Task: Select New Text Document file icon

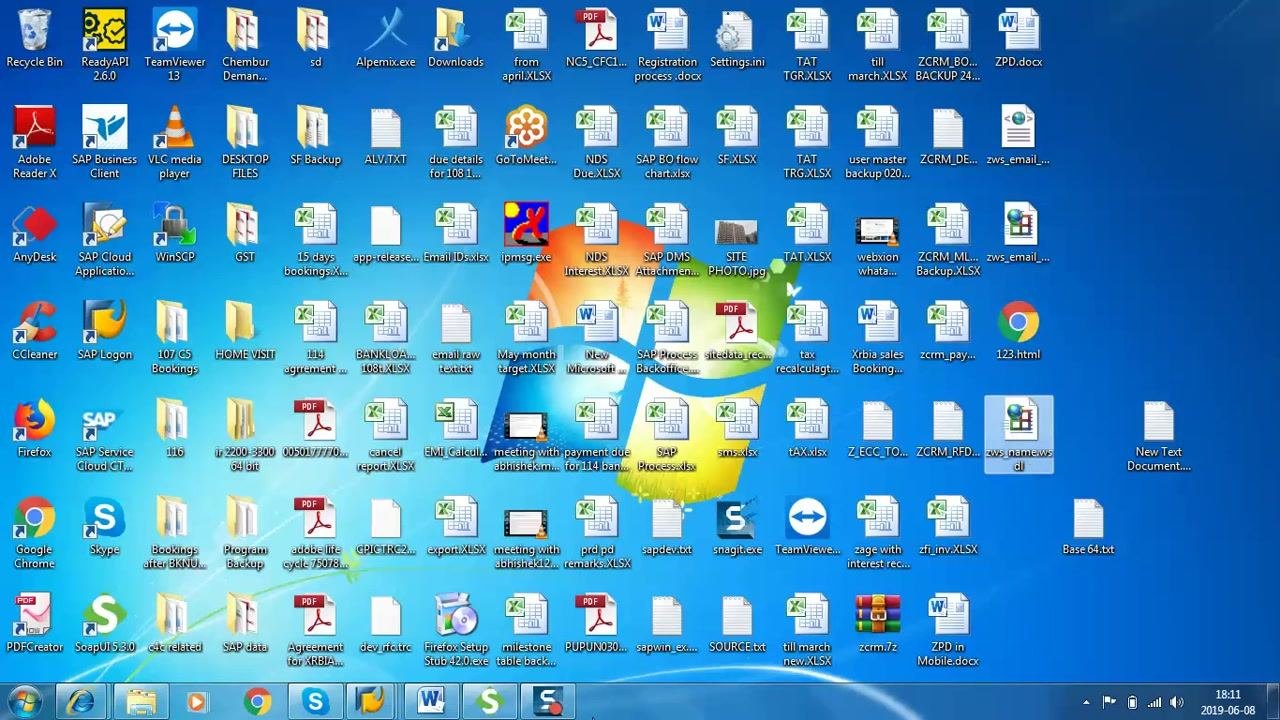Action: [x=1159, y=436]
